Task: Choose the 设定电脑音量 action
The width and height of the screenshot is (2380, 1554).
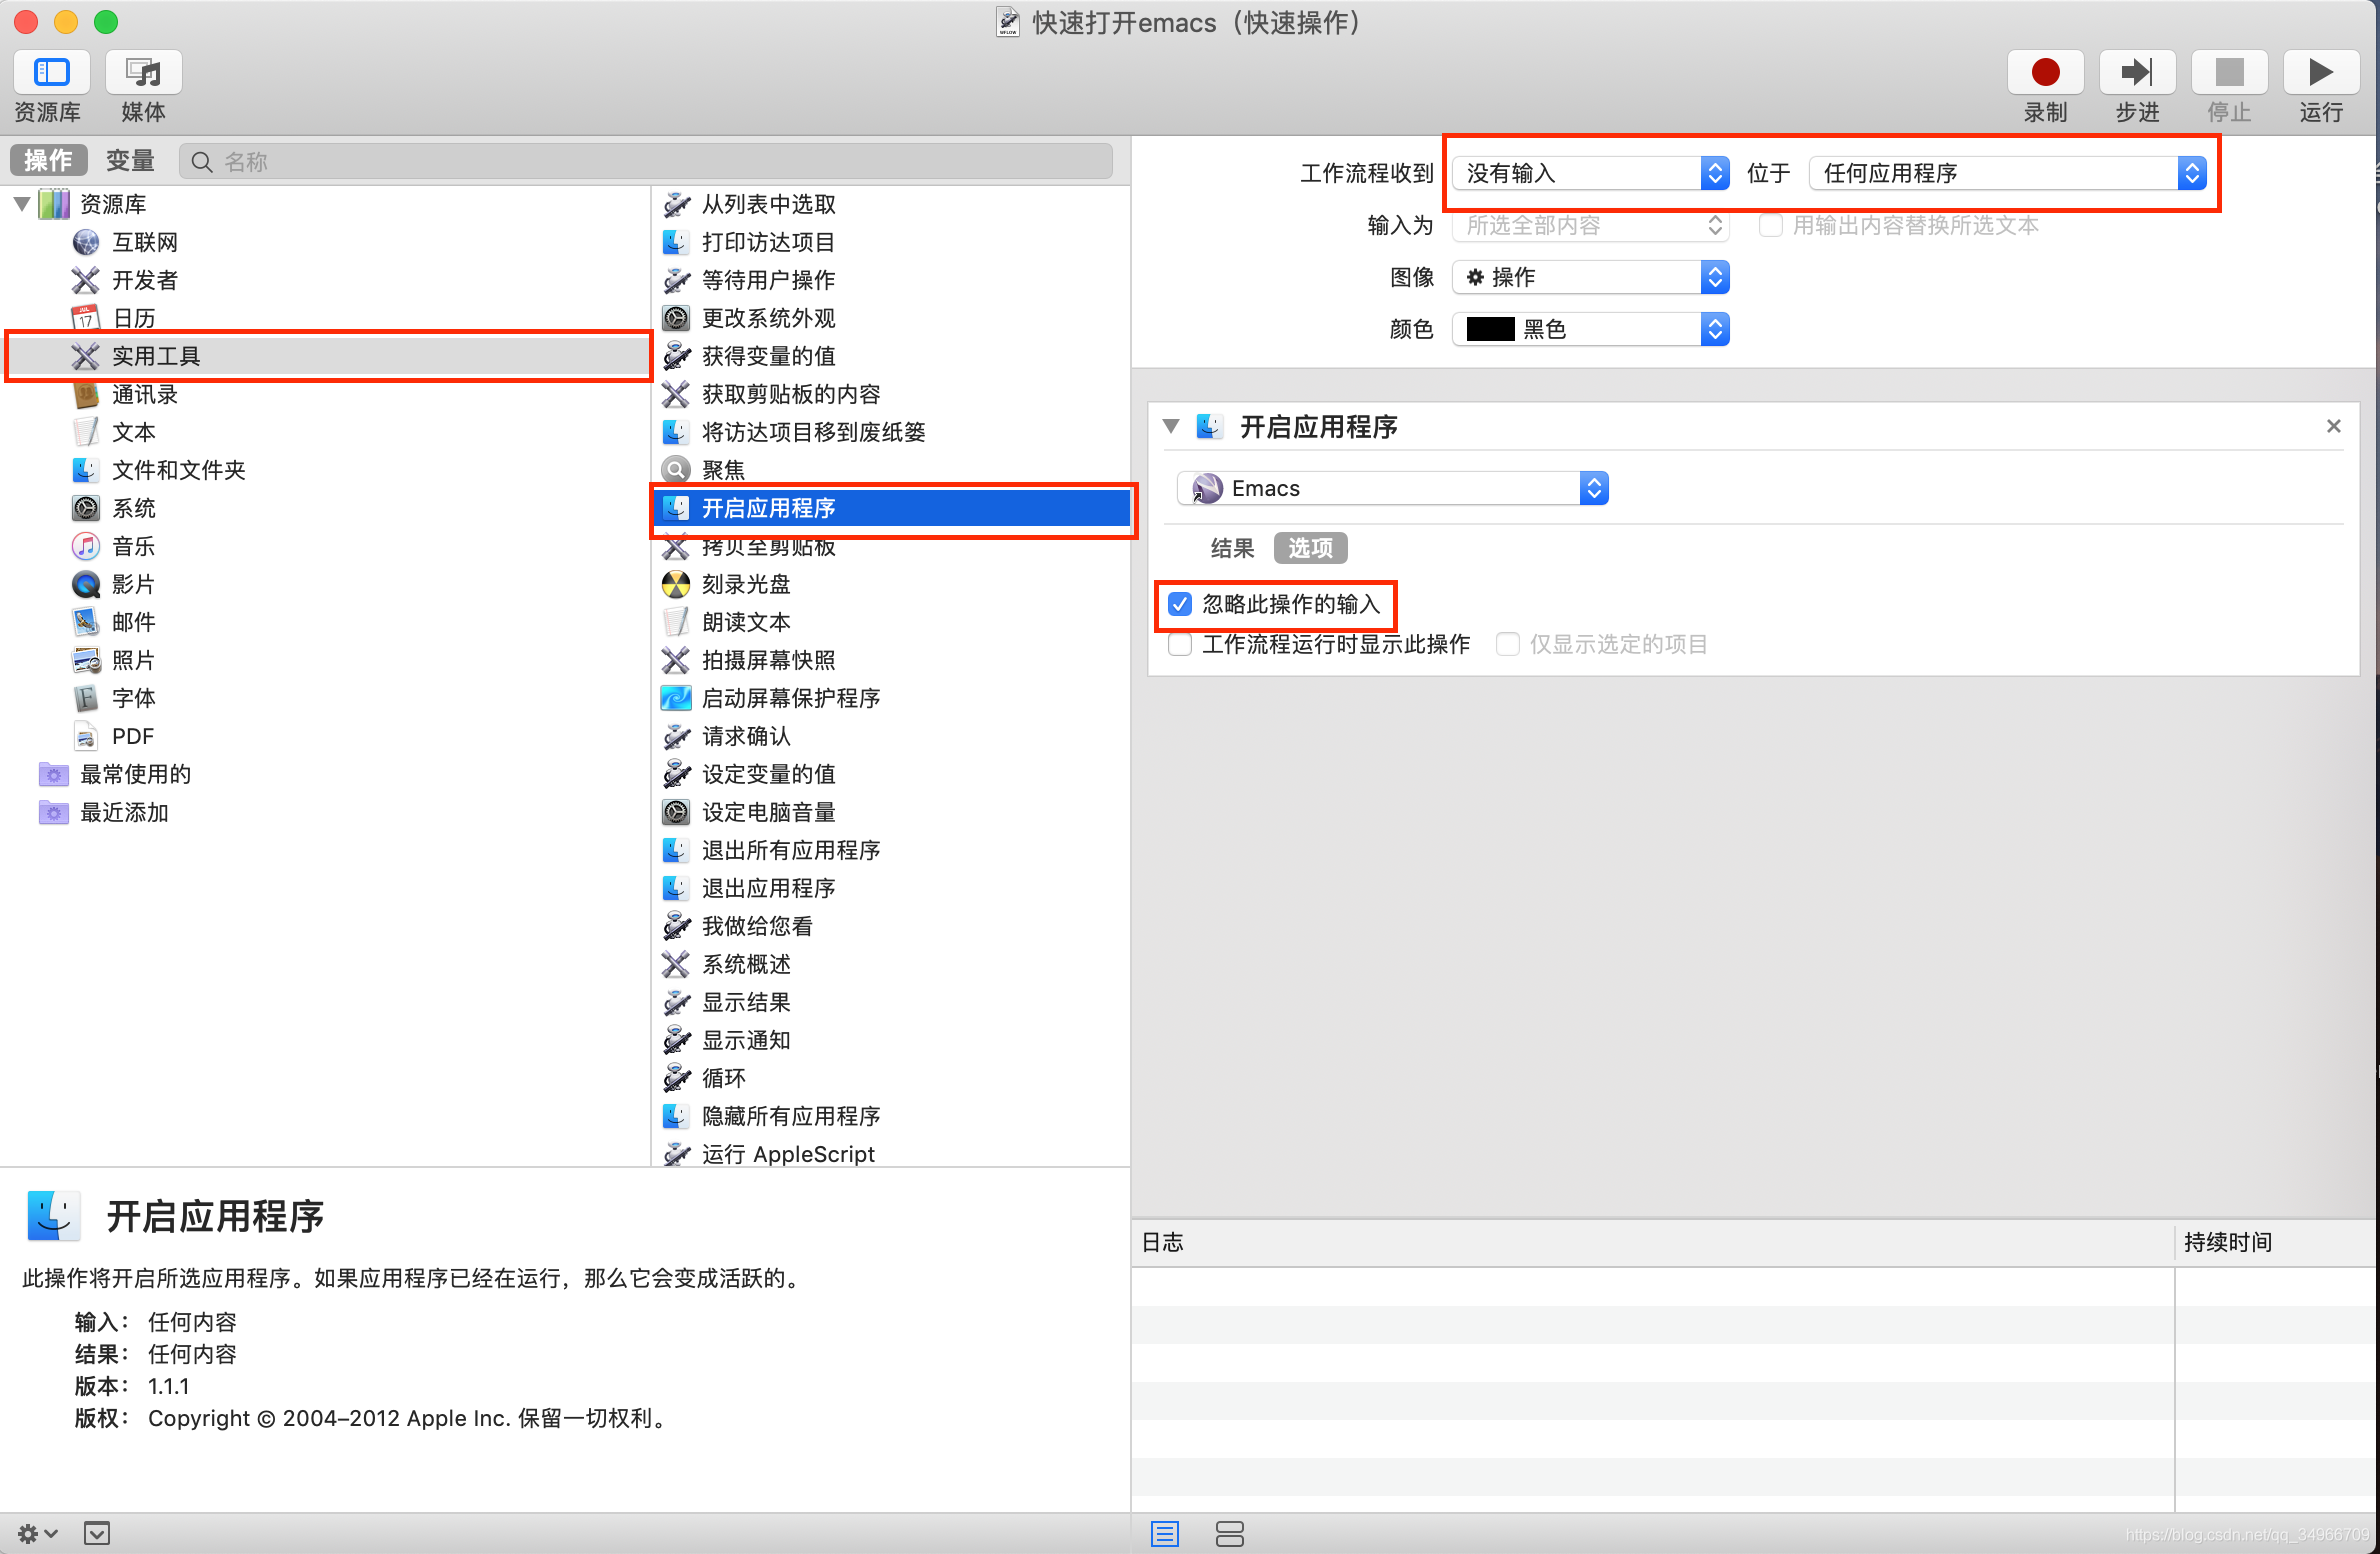Action: click(x=768, y=812)
